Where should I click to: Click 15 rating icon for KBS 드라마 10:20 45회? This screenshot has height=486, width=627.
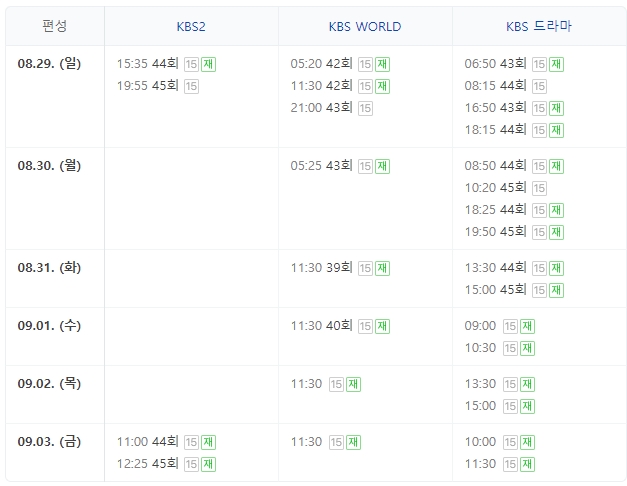pos(539,188)
